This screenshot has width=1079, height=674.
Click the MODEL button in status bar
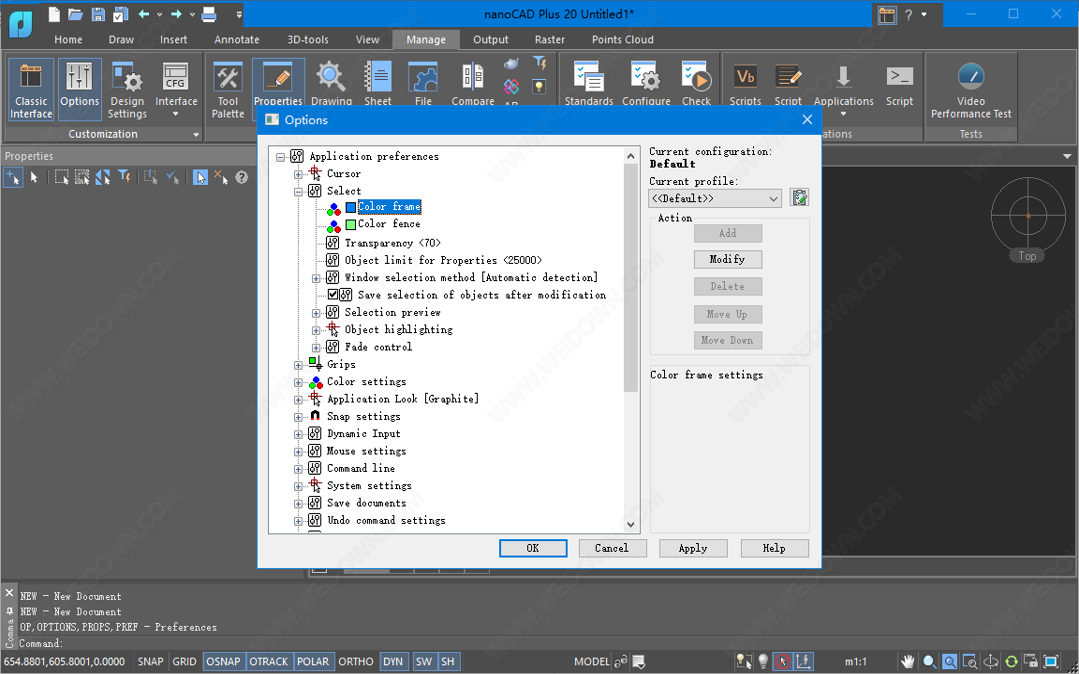click(592, 662)
